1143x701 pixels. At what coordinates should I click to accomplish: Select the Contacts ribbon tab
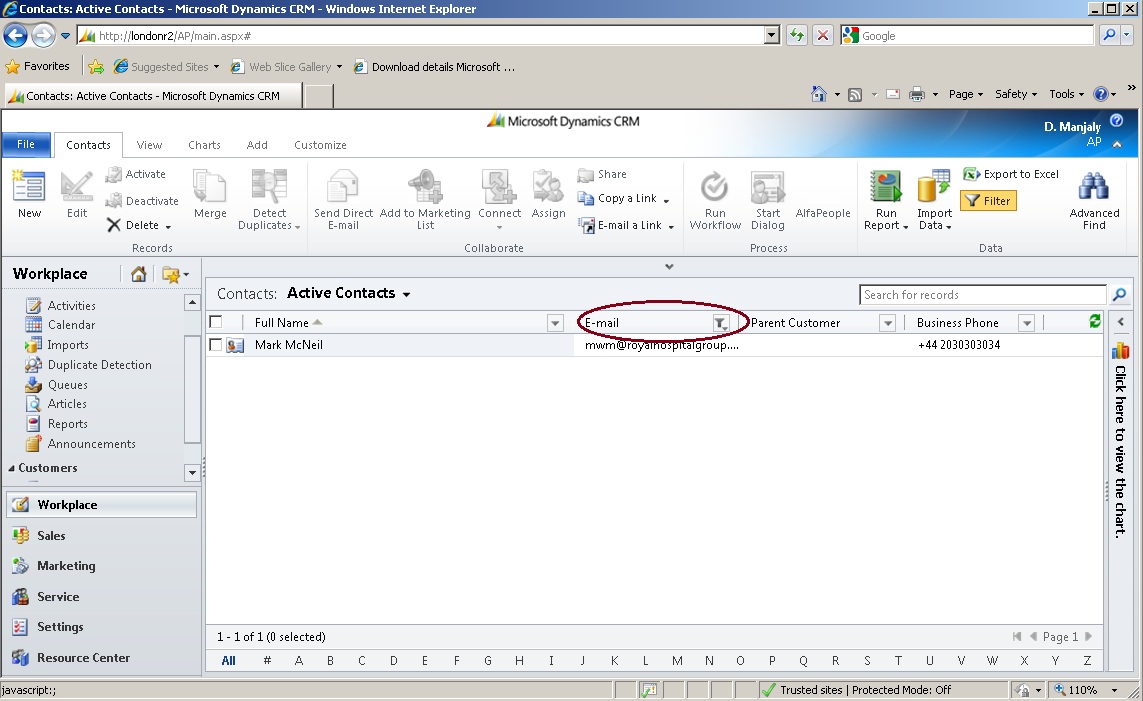[88, 145]
